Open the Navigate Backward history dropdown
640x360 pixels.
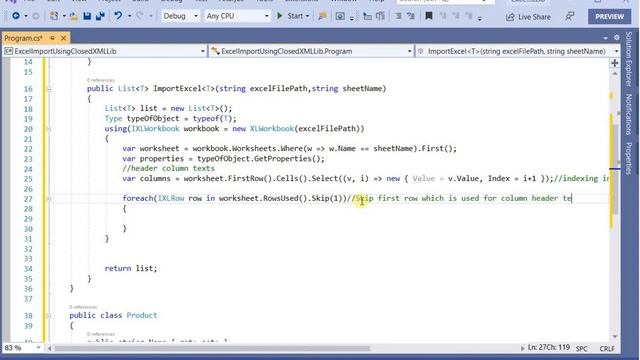tap(26, 16)
